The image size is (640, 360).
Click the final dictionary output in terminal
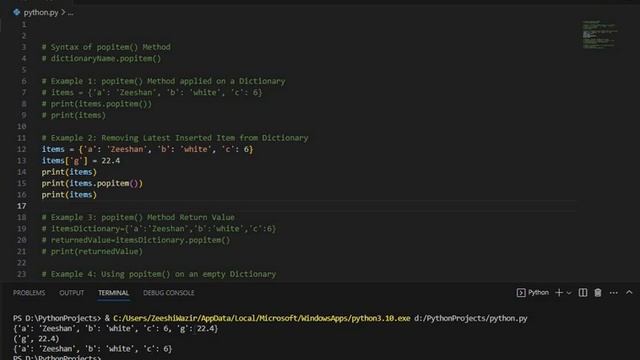92,349
